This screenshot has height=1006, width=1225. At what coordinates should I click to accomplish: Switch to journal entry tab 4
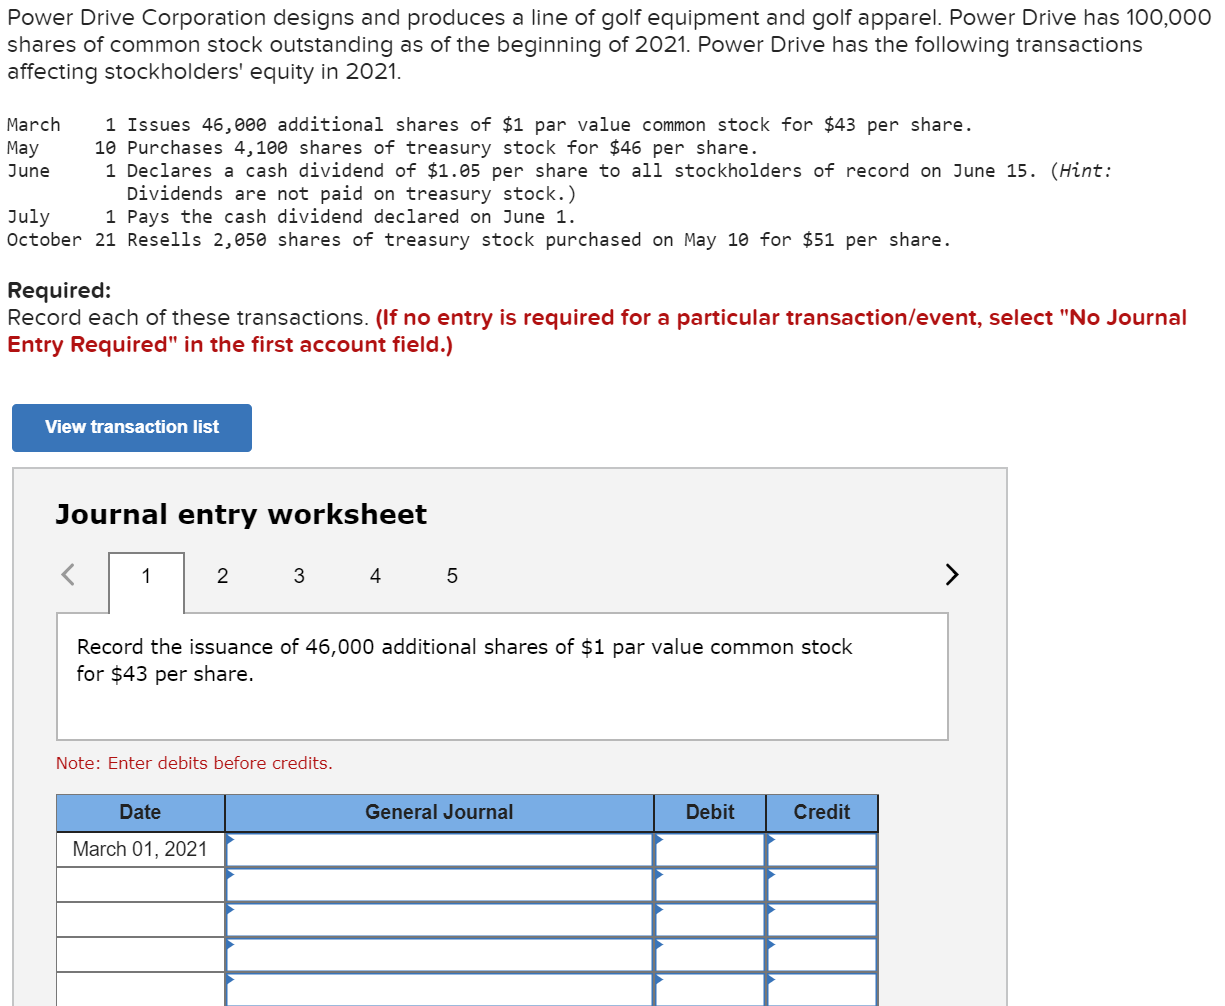[375, 576]
